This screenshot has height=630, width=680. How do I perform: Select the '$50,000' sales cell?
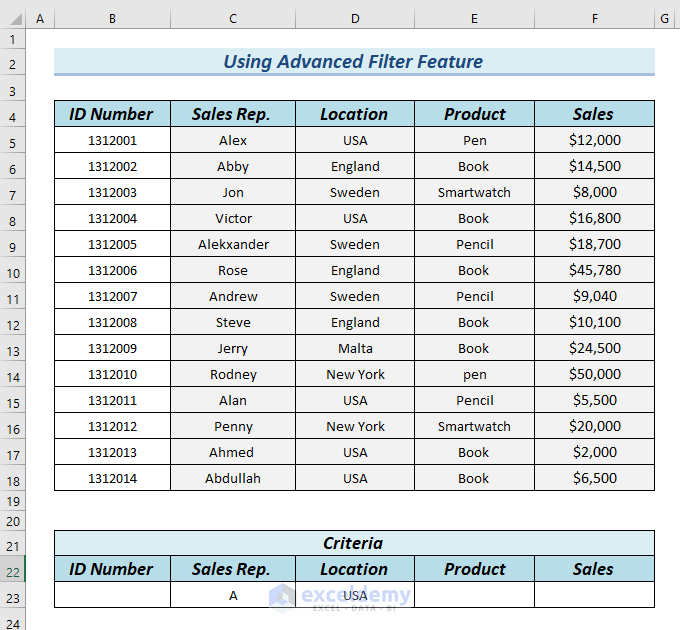[594, 374]
